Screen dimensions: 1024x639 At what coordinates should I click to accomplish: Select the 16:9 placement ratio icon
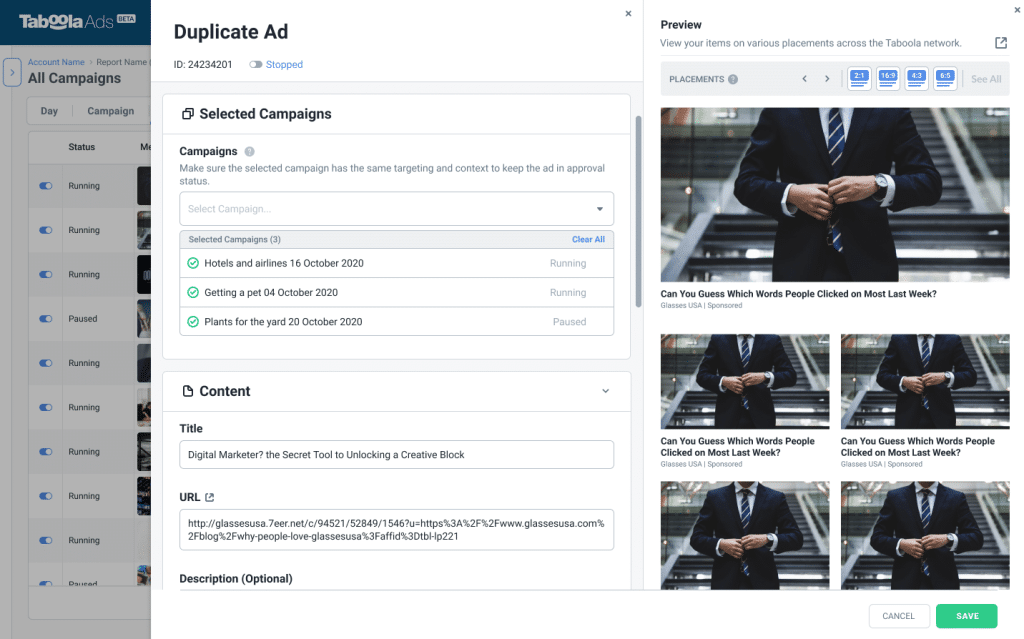(887, 77)
